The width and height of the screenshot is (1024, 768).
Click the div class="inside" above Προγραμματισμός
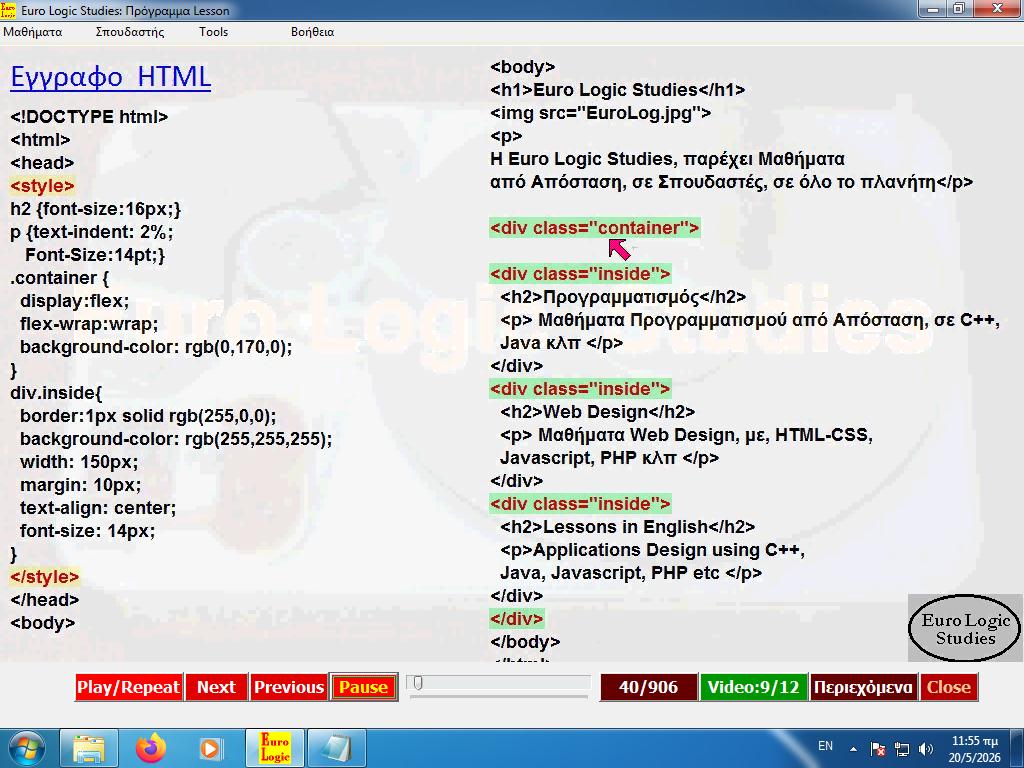pyautogui.click(x=580, y=274)
